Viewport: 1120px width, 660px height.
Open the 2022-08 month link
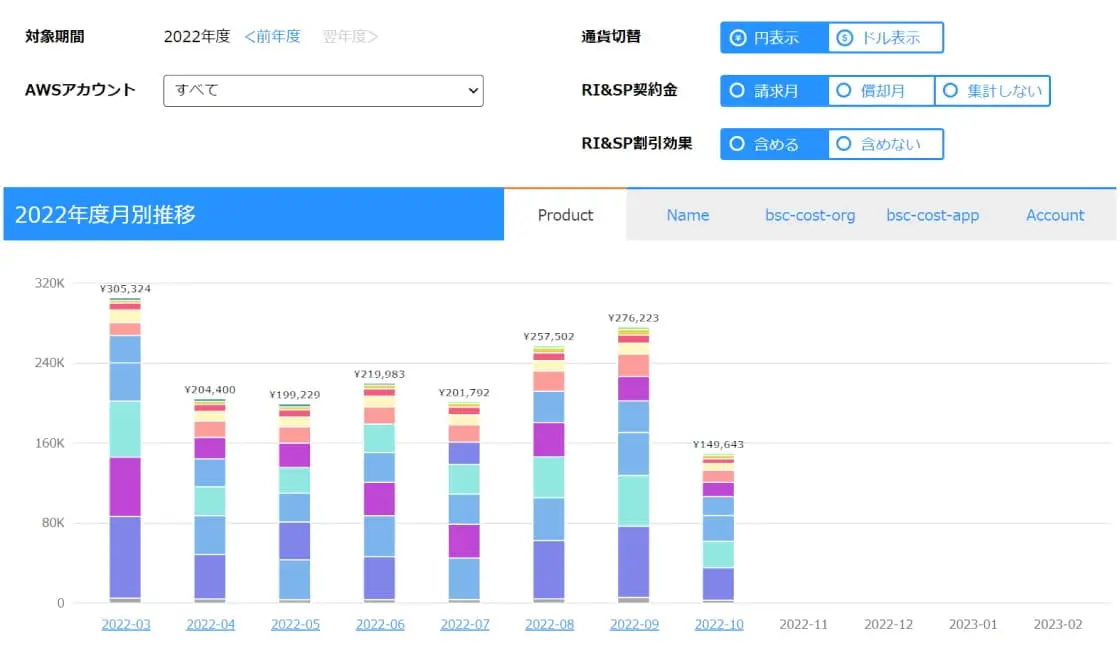tap(549, 624)
